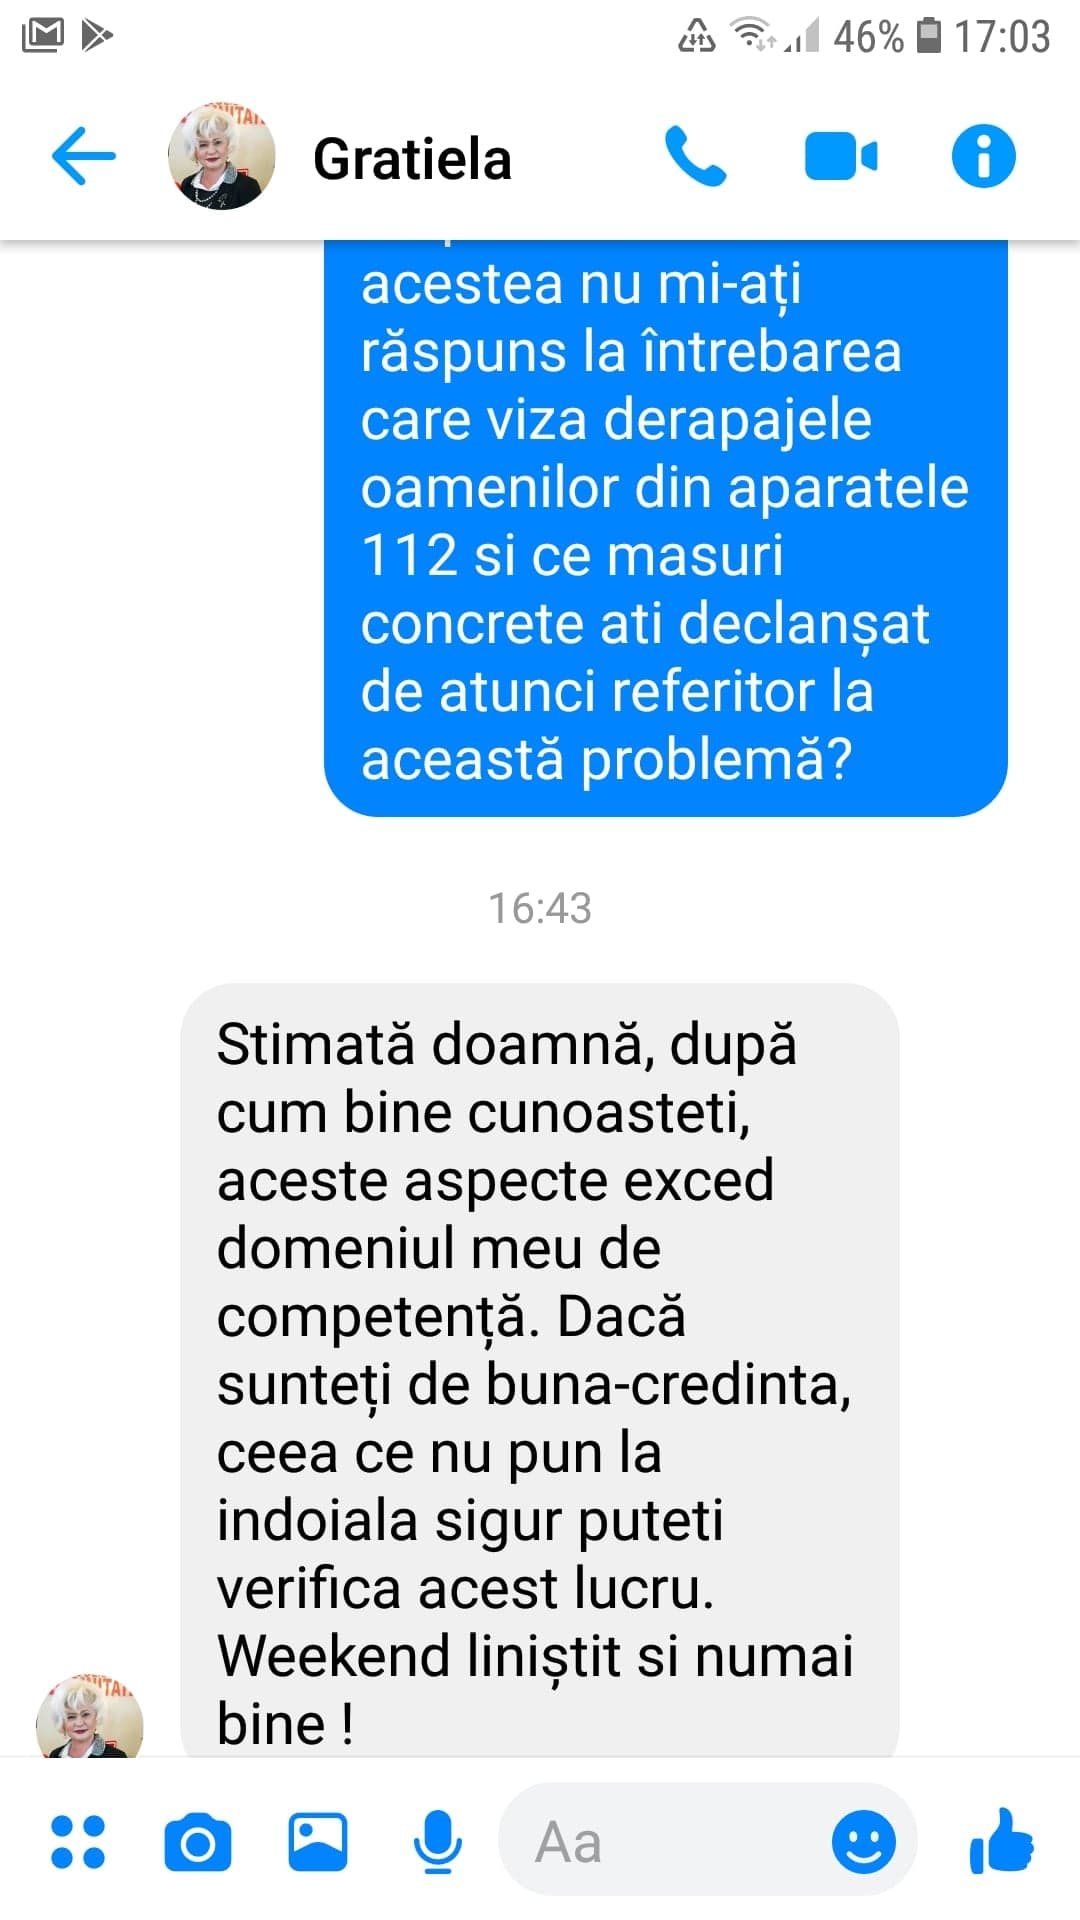Screen dimensions: 1080x1920
Task: Go back using the blue arrow
Action: 84,156
